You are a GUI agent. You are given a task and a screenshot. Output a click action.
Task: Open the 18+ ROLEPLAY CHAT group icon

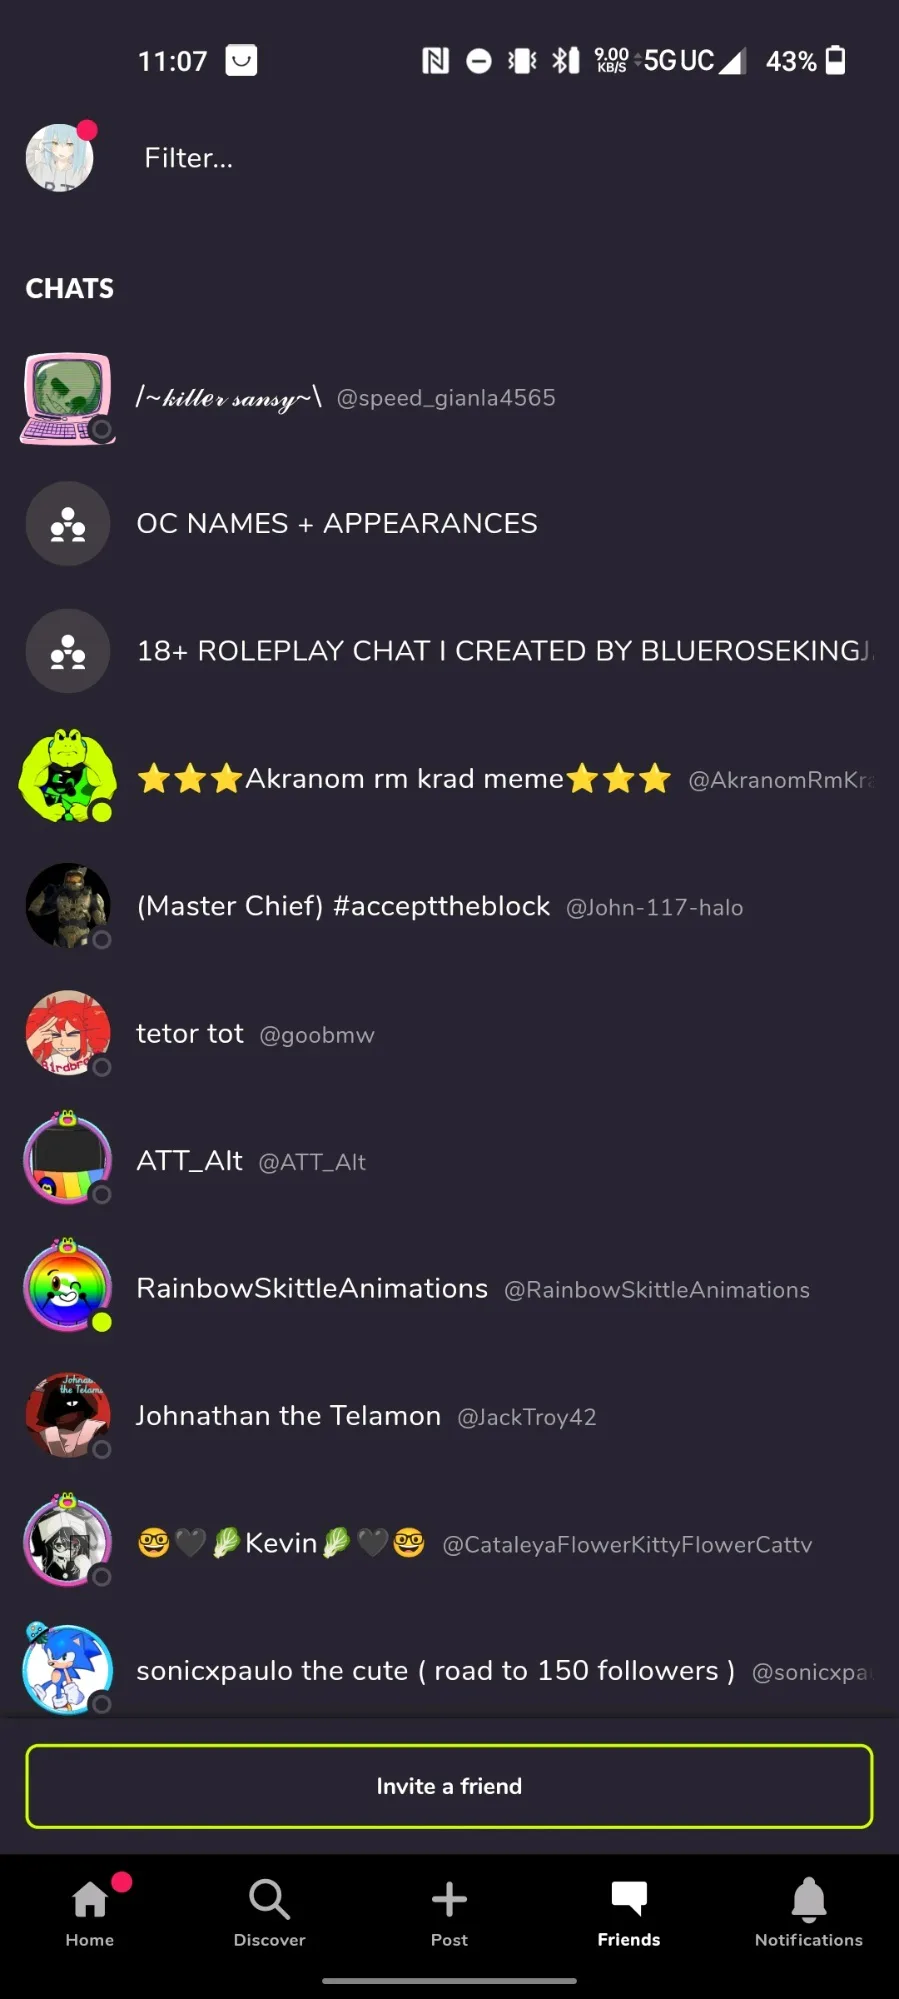pyautogui.click(x=68, y=651)
